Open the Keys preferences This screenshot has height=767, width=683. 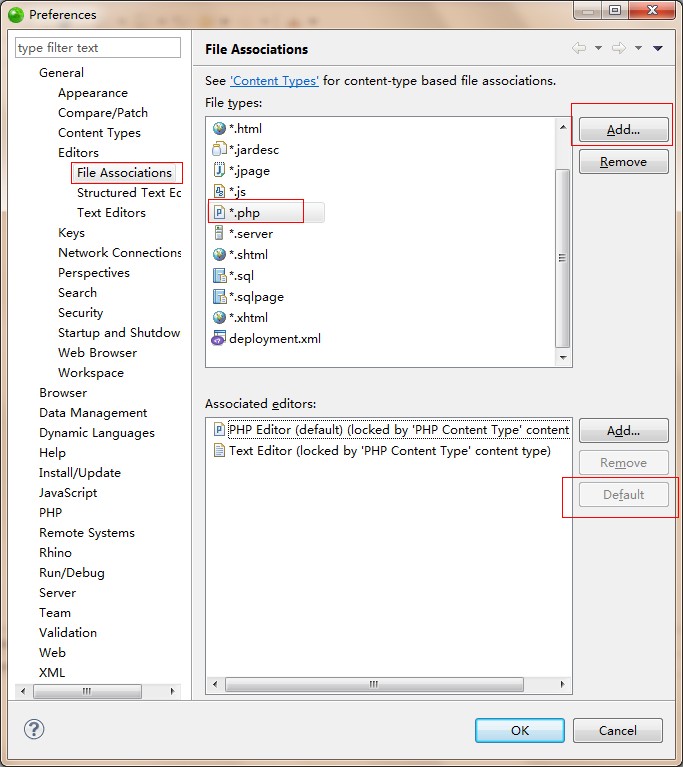[71, 233]
